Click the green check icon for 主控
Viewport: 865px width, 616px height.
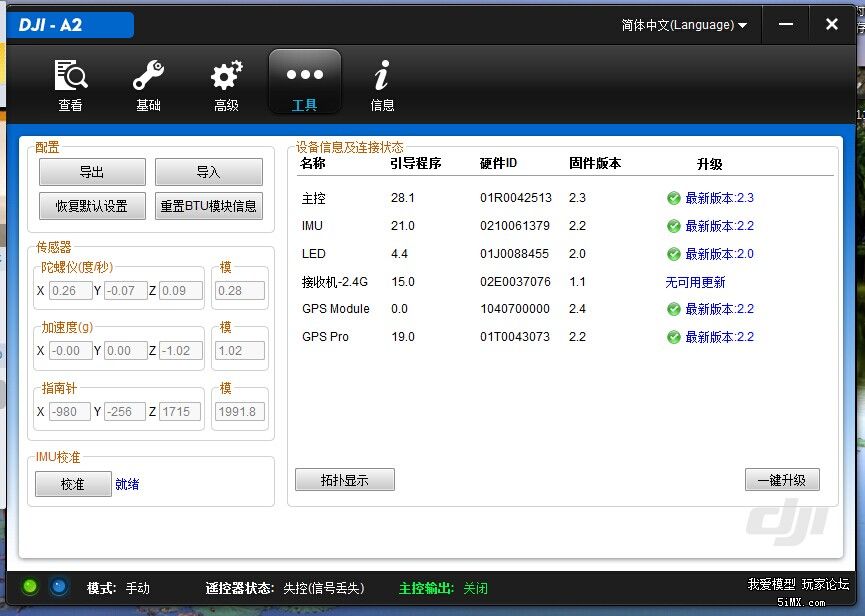click(x=674, y=198)
